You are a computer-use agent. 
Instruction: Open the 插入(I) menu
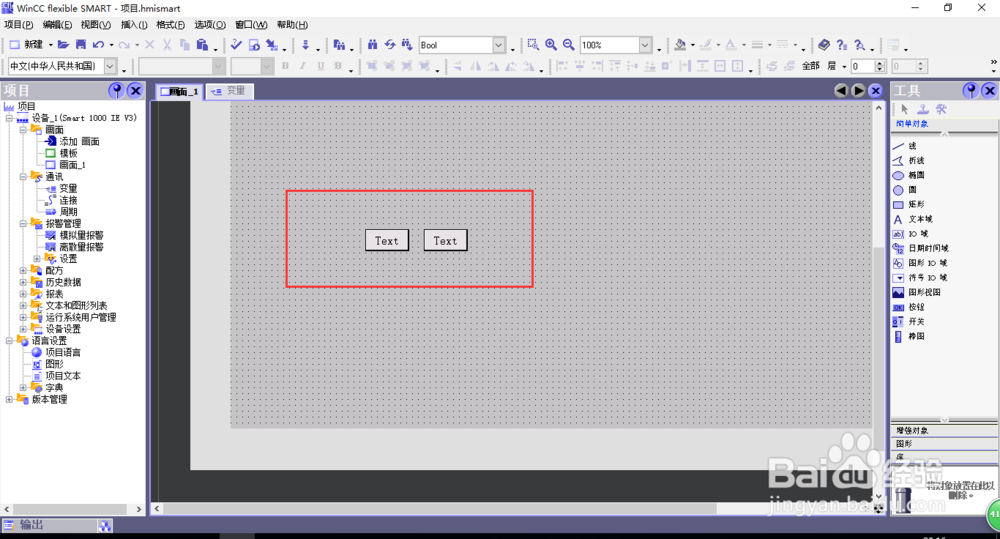pyautogui.click(x=134, y=25)
